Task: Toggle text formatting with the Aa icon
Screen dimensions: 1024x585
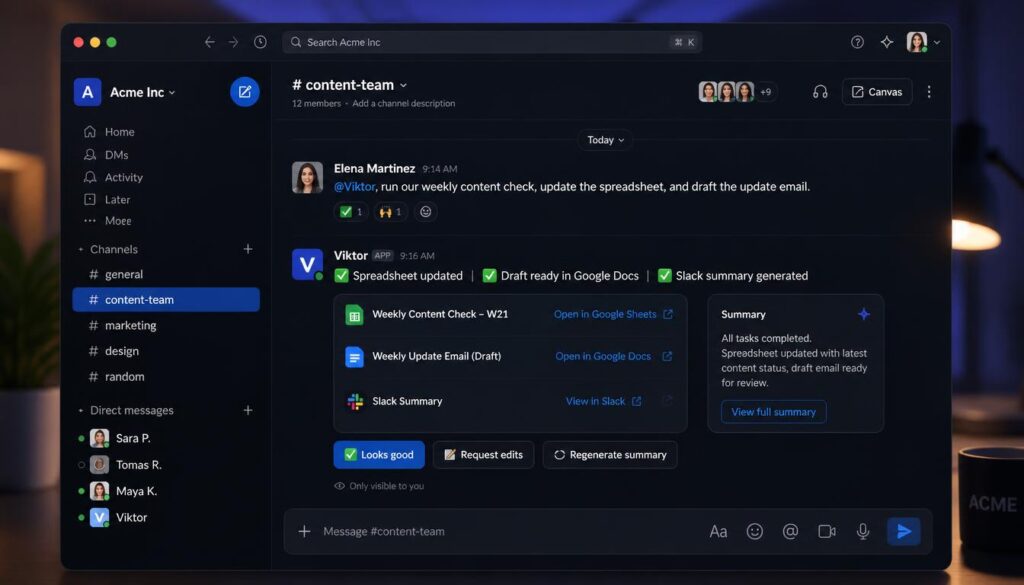Action: [718, 531]
